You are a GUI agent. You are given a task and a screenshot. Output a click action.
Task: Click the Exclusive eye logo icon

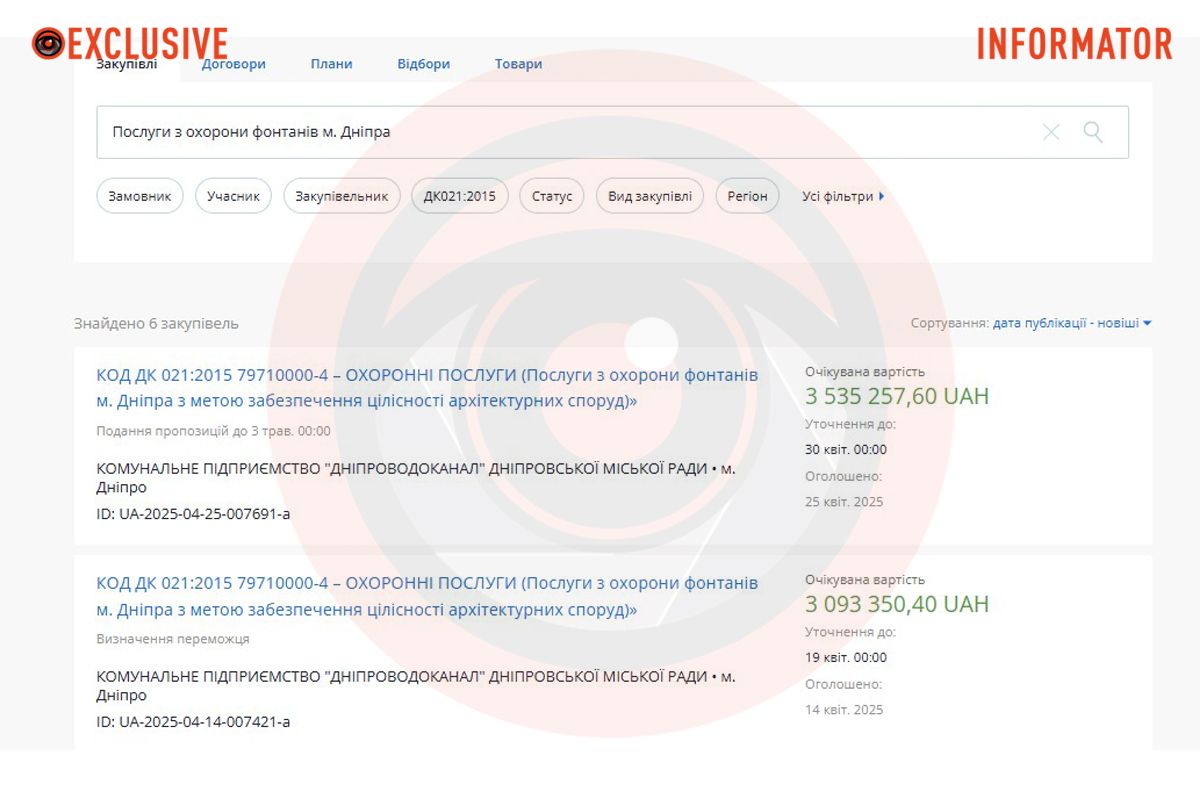tap(48, 43)
